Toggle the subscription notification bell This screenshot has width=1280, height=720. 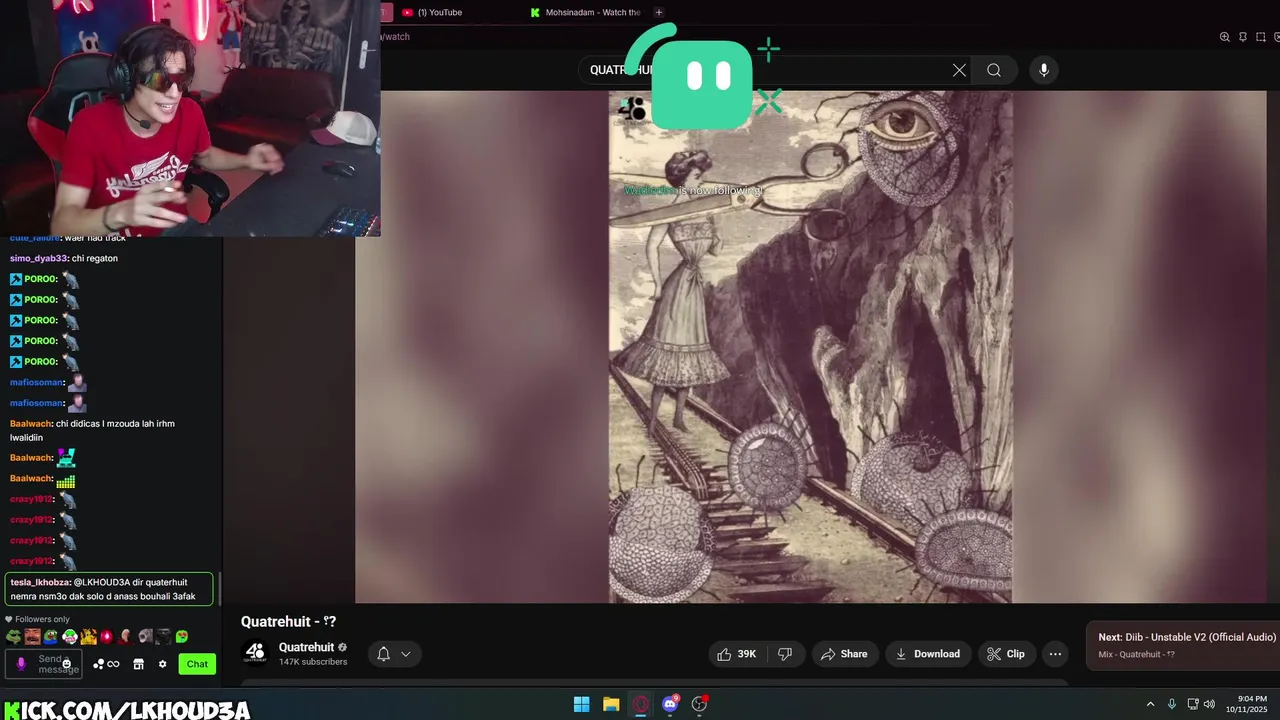point(383,654)
